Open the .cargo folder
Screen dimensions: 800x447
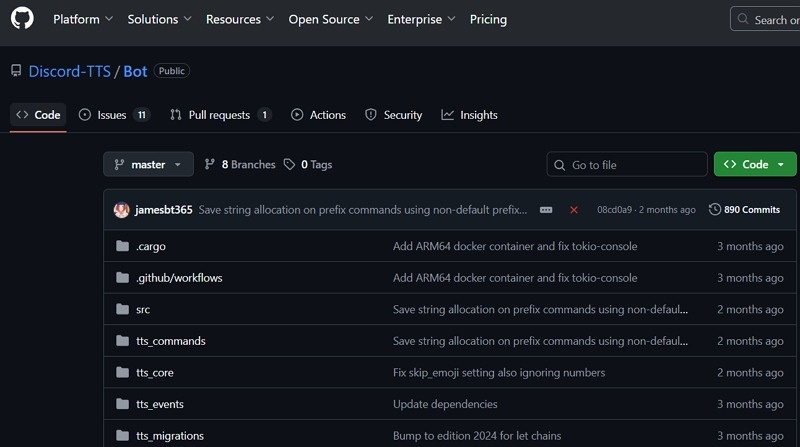pos(151,246)
